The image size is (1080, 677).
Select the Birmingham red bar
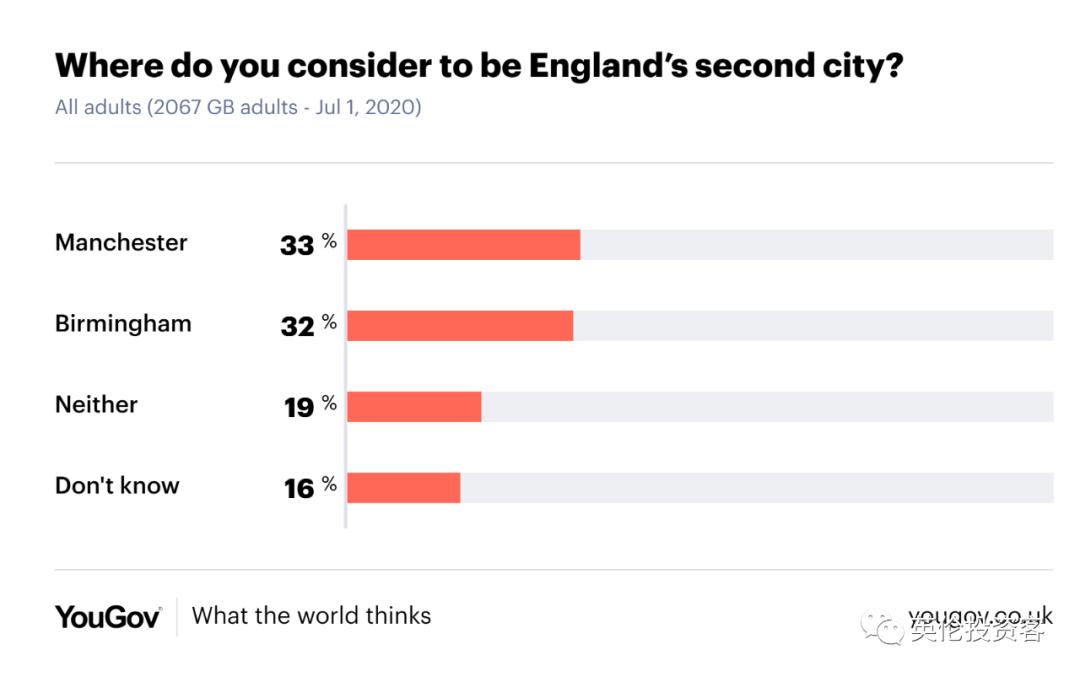click(x=460, y=326)
